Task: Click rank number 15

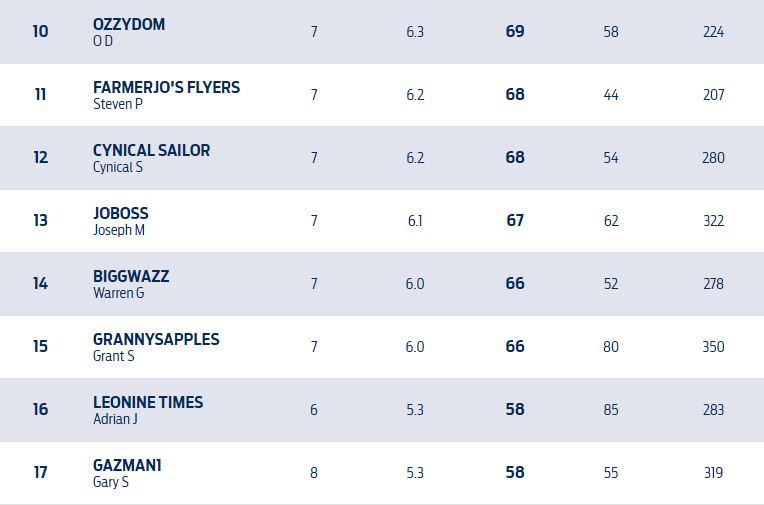Action: tap(40, 347)
